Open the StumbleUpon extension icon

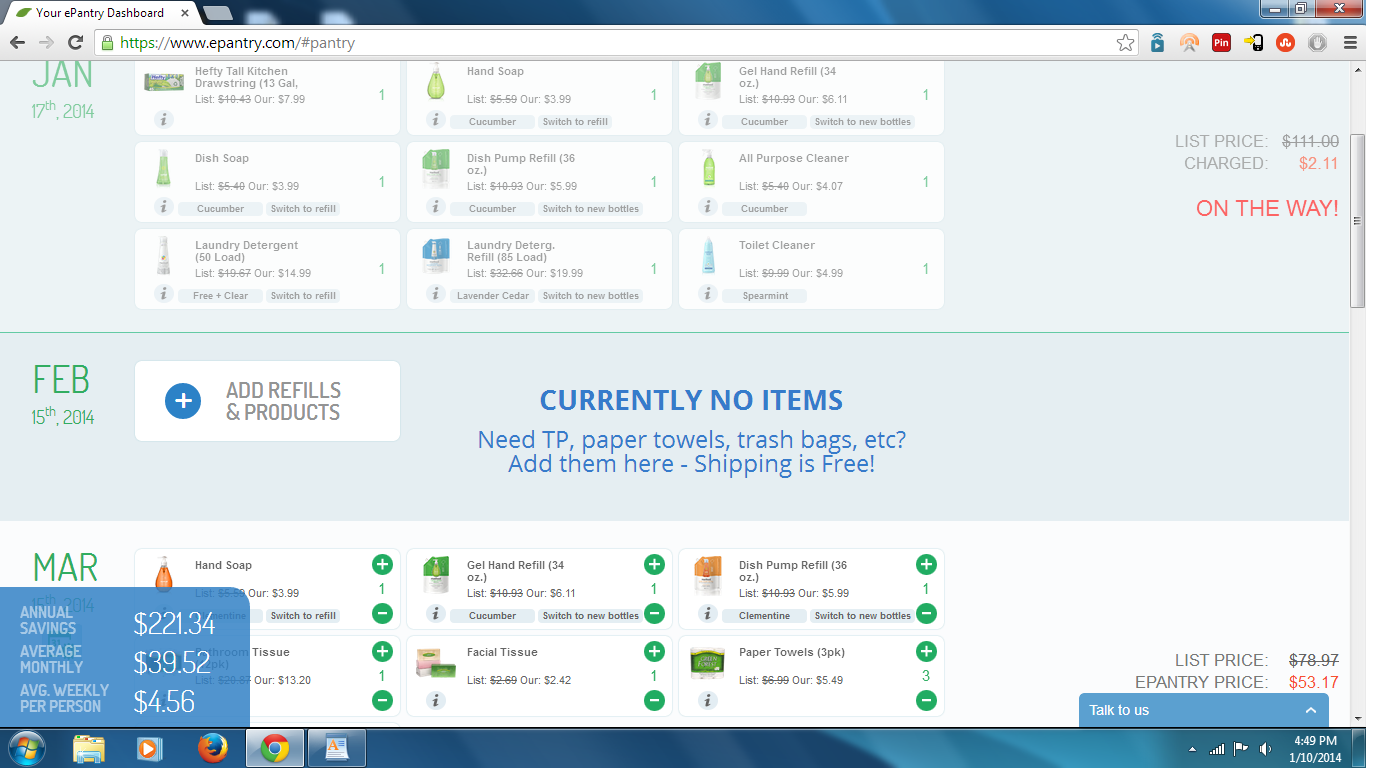[1285, 43]
